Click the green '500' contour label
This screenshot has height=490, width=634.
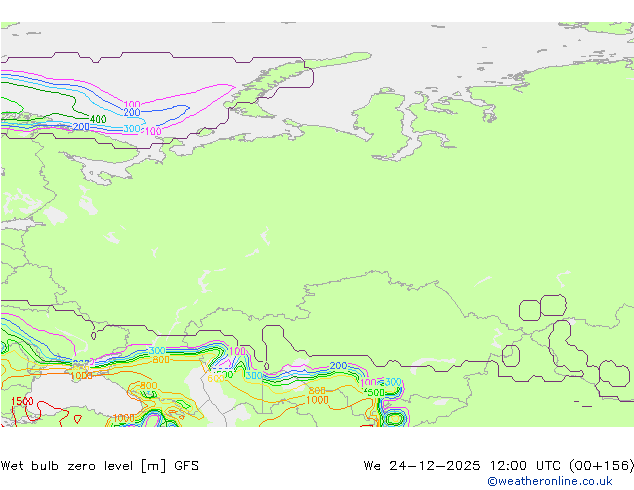click(375, 393)
